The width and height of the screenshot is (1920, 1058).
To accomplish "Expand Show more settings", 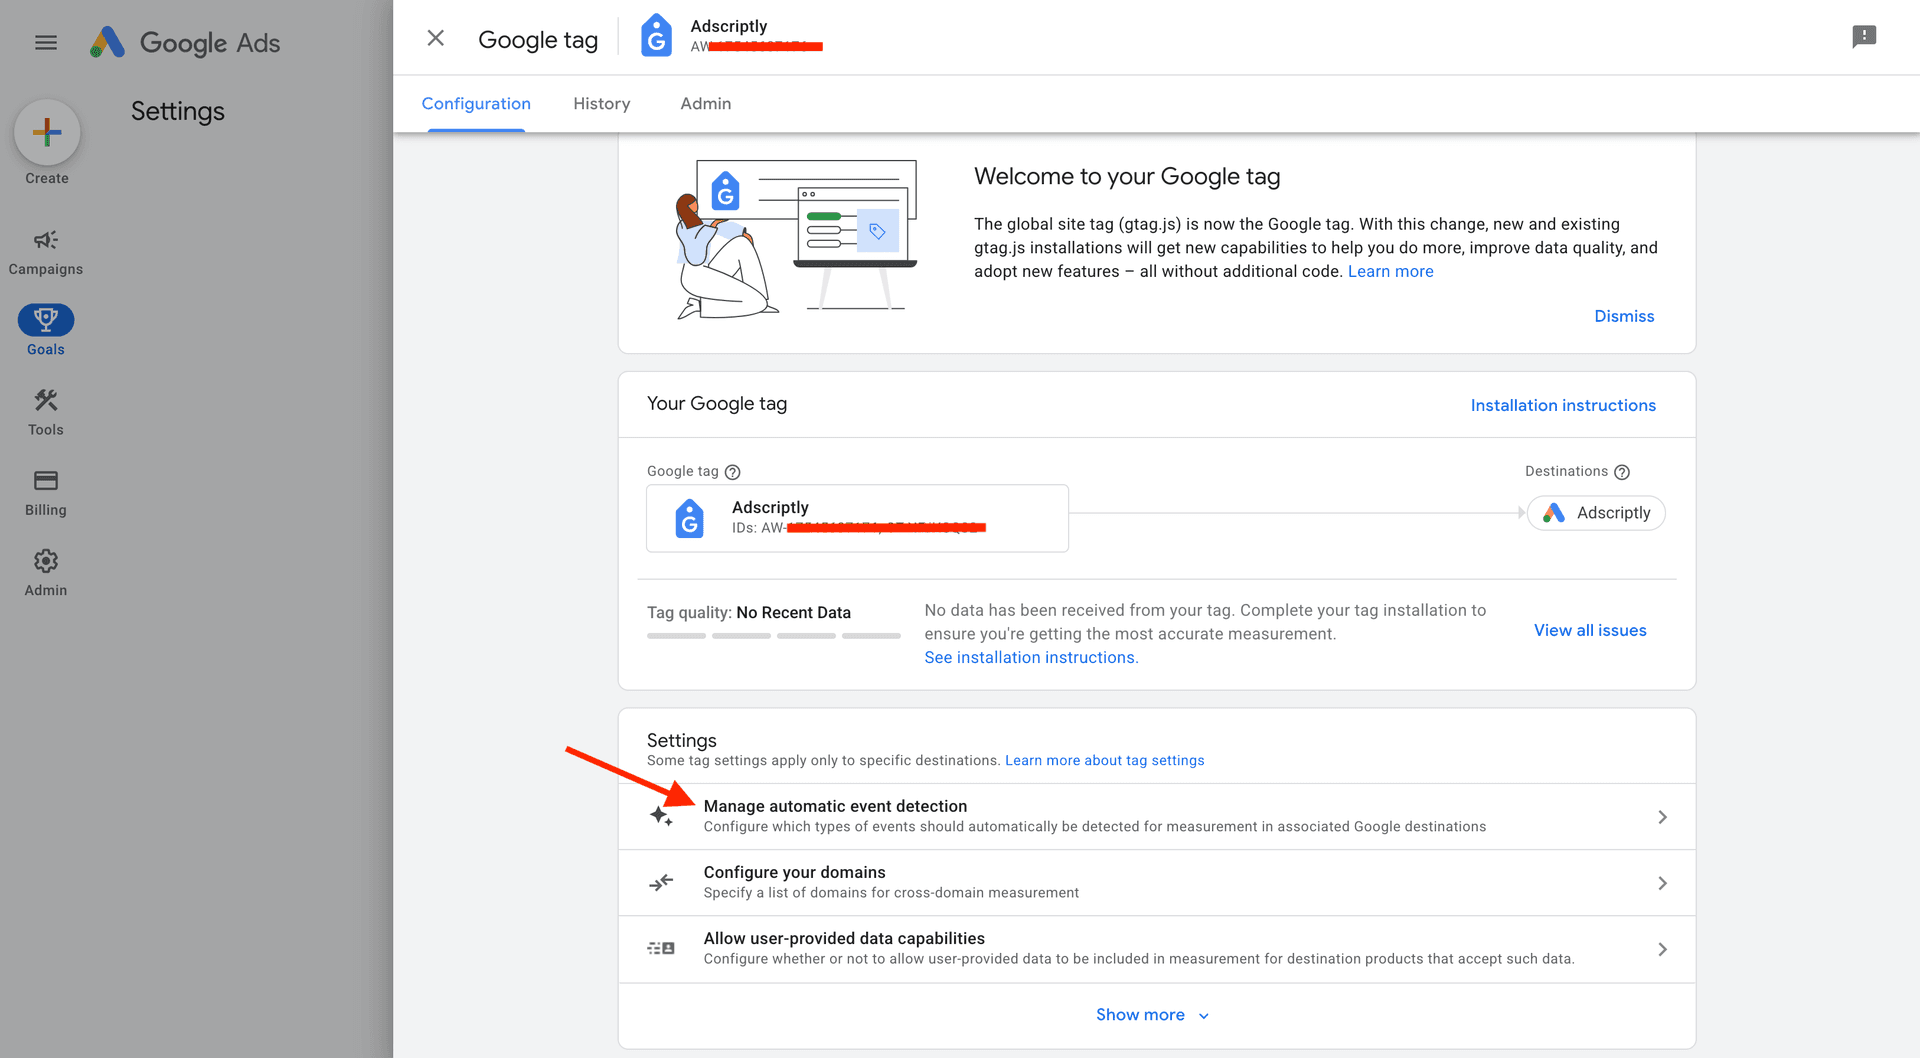I will tap(1152, 1014).
